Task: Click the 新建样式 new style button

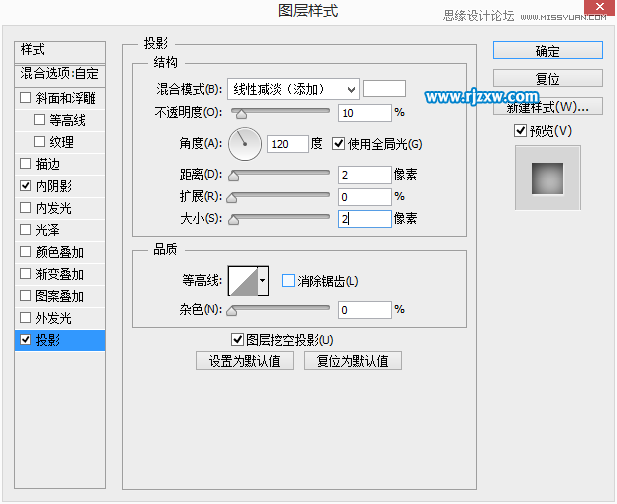Action: (x=548, y=106)
